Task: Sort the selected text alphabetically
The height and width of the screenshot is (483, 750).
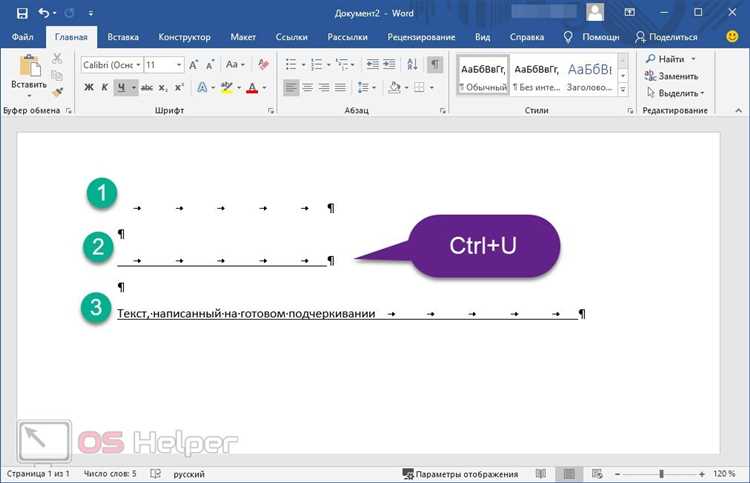Action: point(412,64)
